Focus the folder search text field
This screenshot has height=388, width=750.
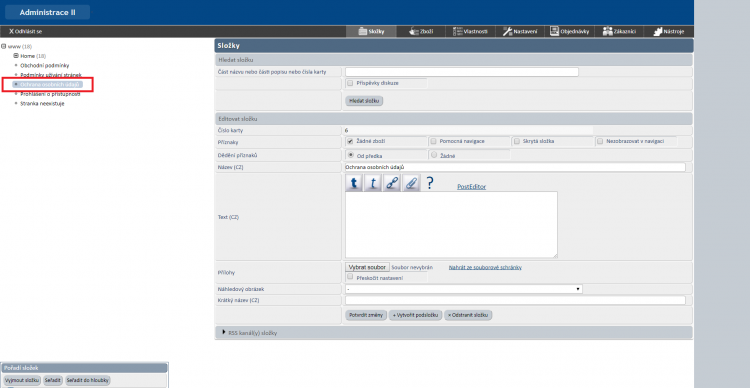point(462,72)
